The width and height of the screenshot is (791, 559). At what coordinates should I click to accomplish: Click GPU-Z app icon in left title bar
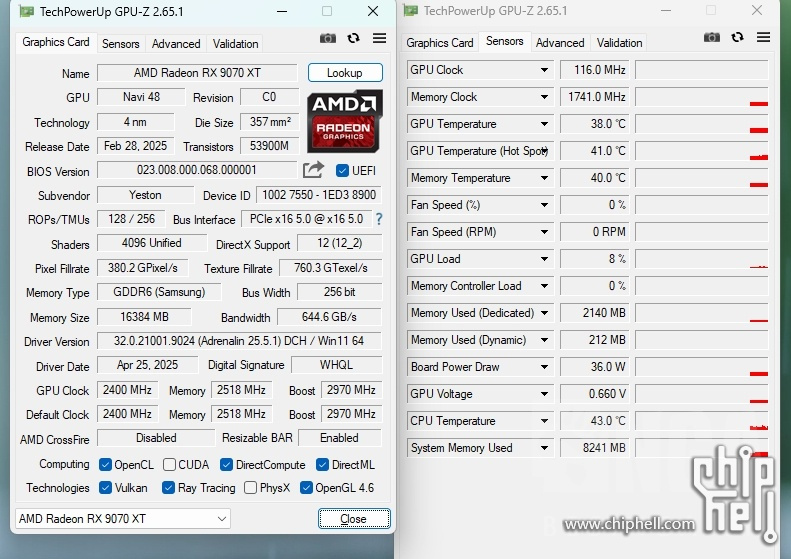tap(26, 11)
